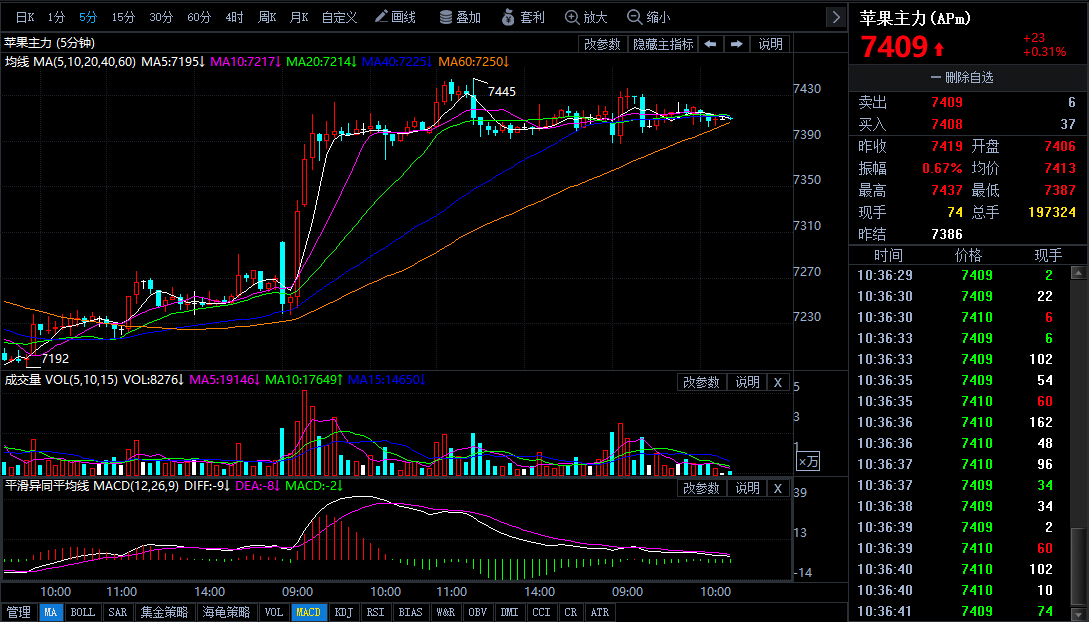
Task: Click 改参数 button for main chart
Action: [x=601, y=44]
